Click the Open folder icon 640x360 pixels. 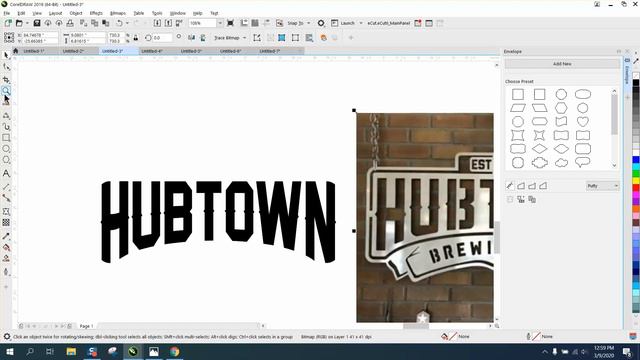coord(19,23)
